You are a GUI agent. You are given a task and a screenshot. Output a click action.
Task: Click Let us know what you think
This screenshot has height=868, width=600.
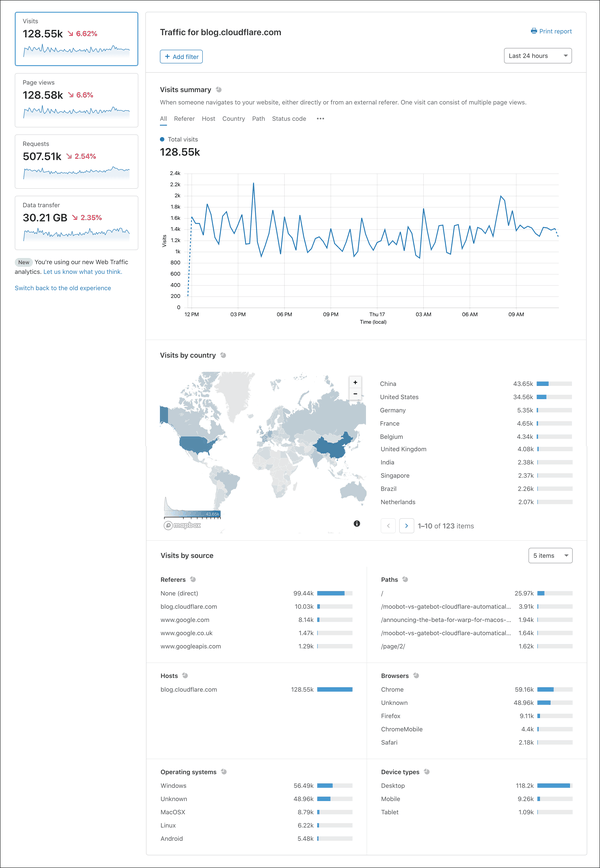coord(83,271)
